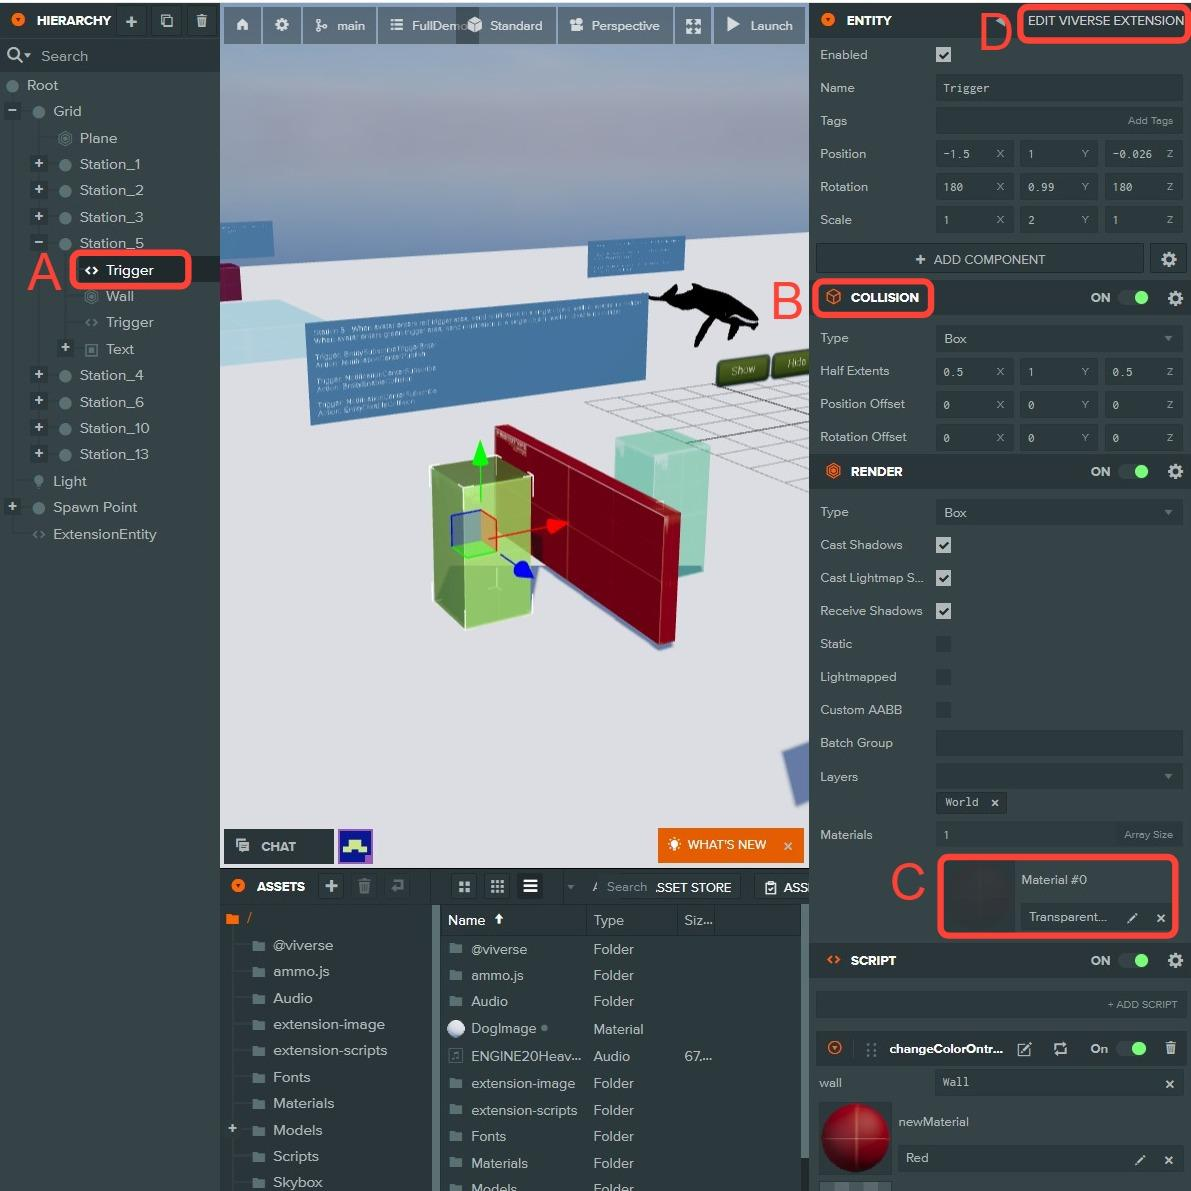Screen dimensions: 1191x1191
Task: Click the fullscreen viewport icon
Action: coord(693,26)
